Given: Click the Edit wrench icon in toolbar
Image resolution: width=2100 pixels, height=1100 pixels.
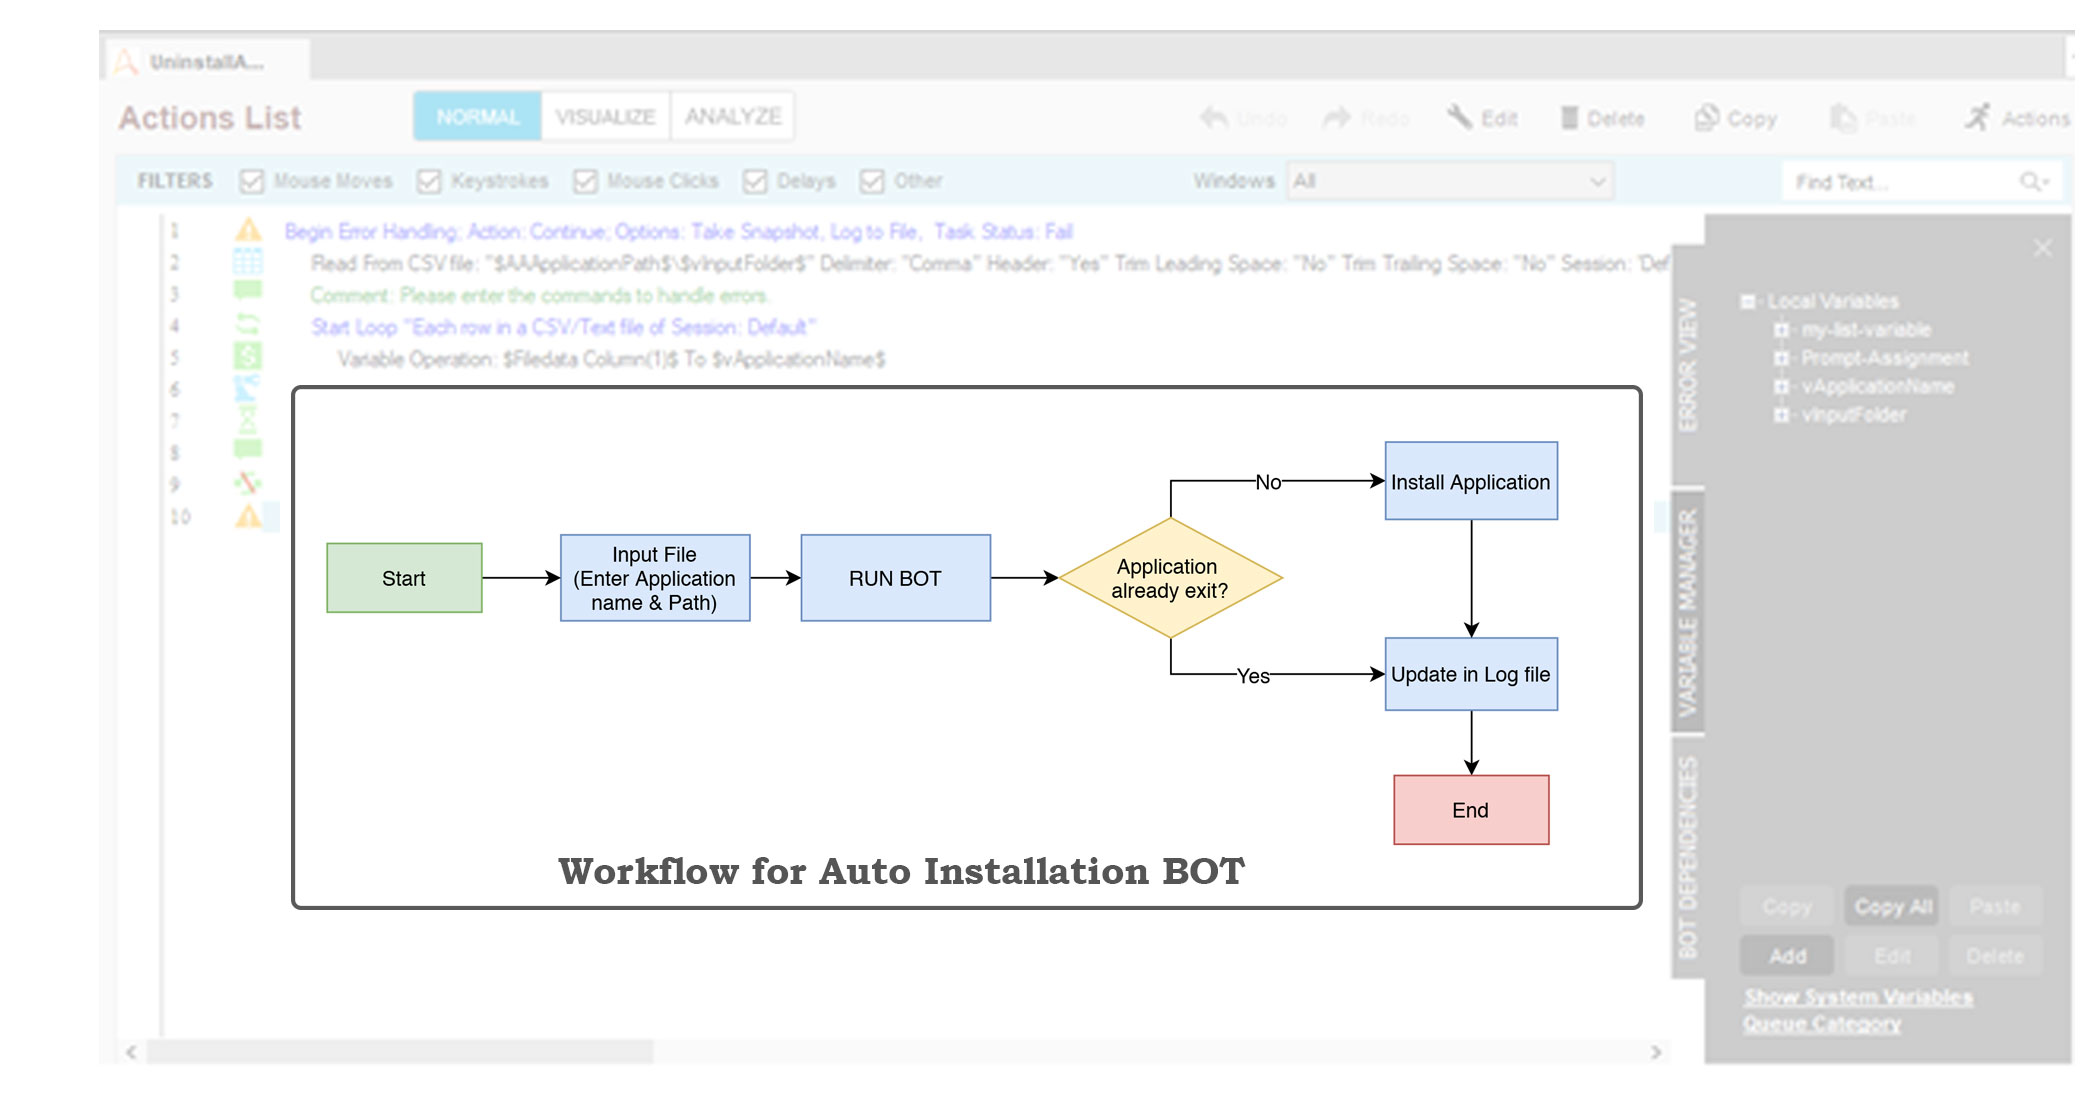Looking at the screenshot, I should 1459,118.
